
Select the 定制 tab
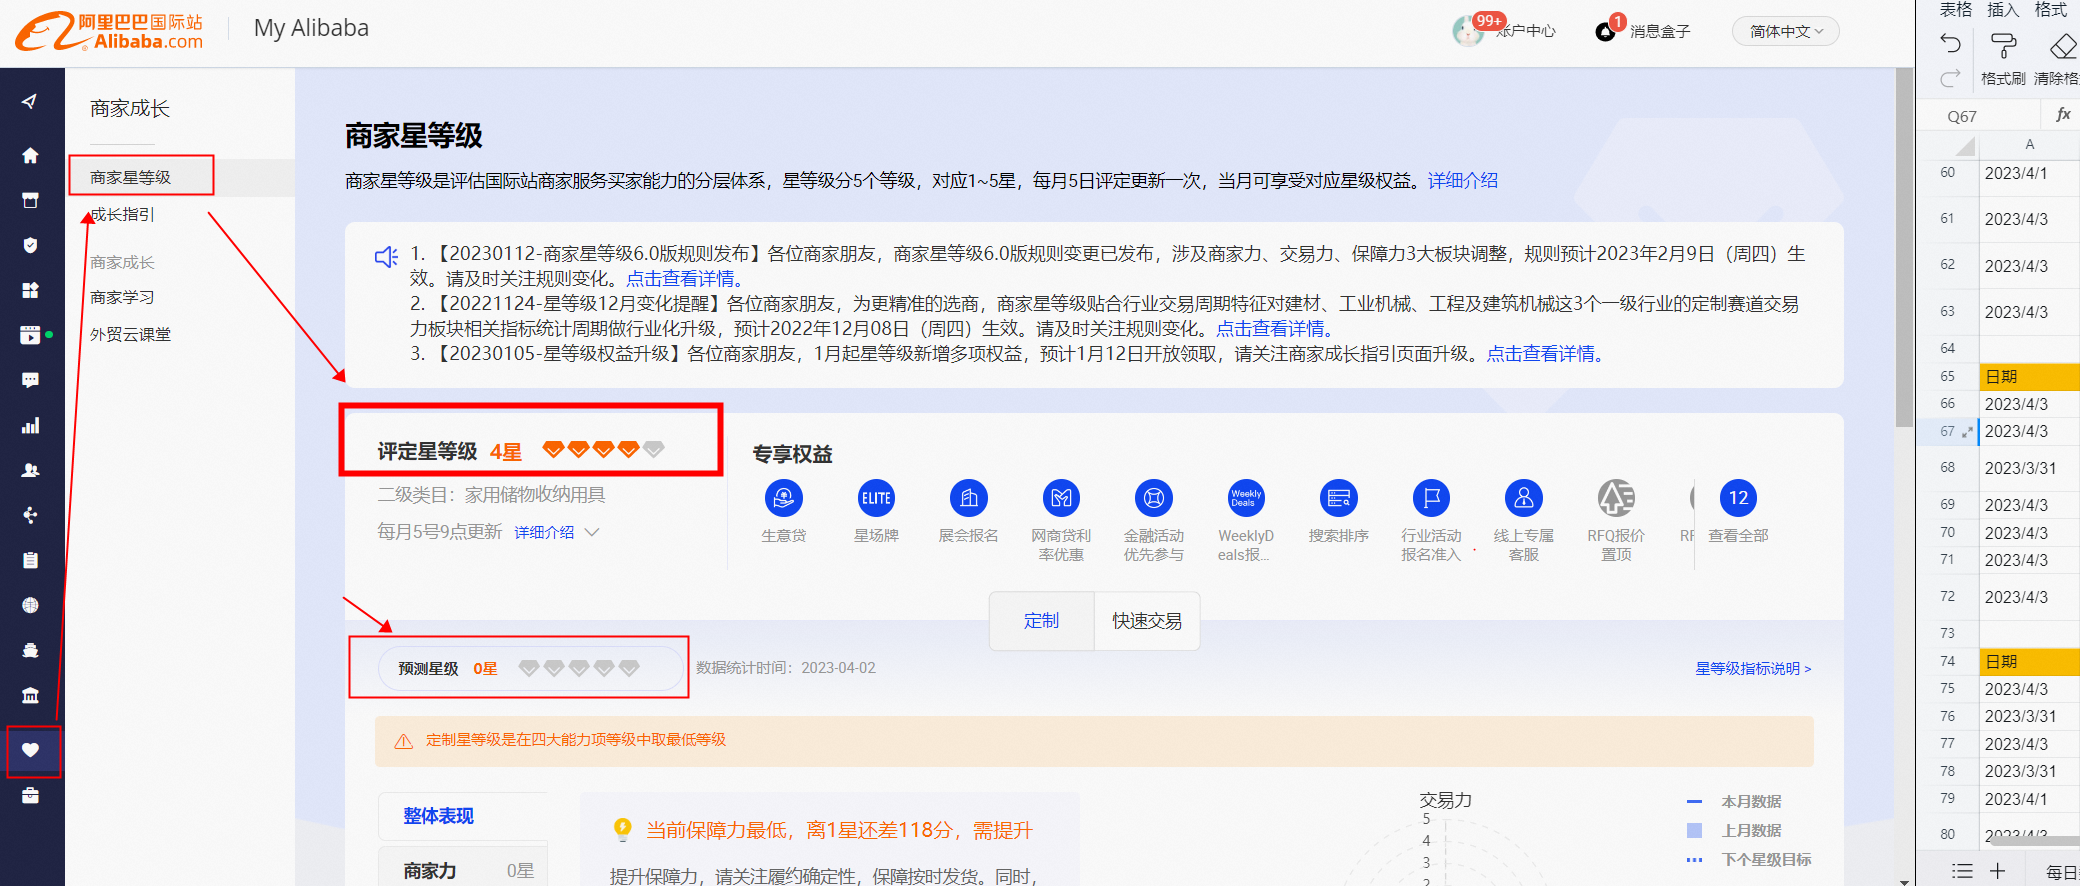1041,621
